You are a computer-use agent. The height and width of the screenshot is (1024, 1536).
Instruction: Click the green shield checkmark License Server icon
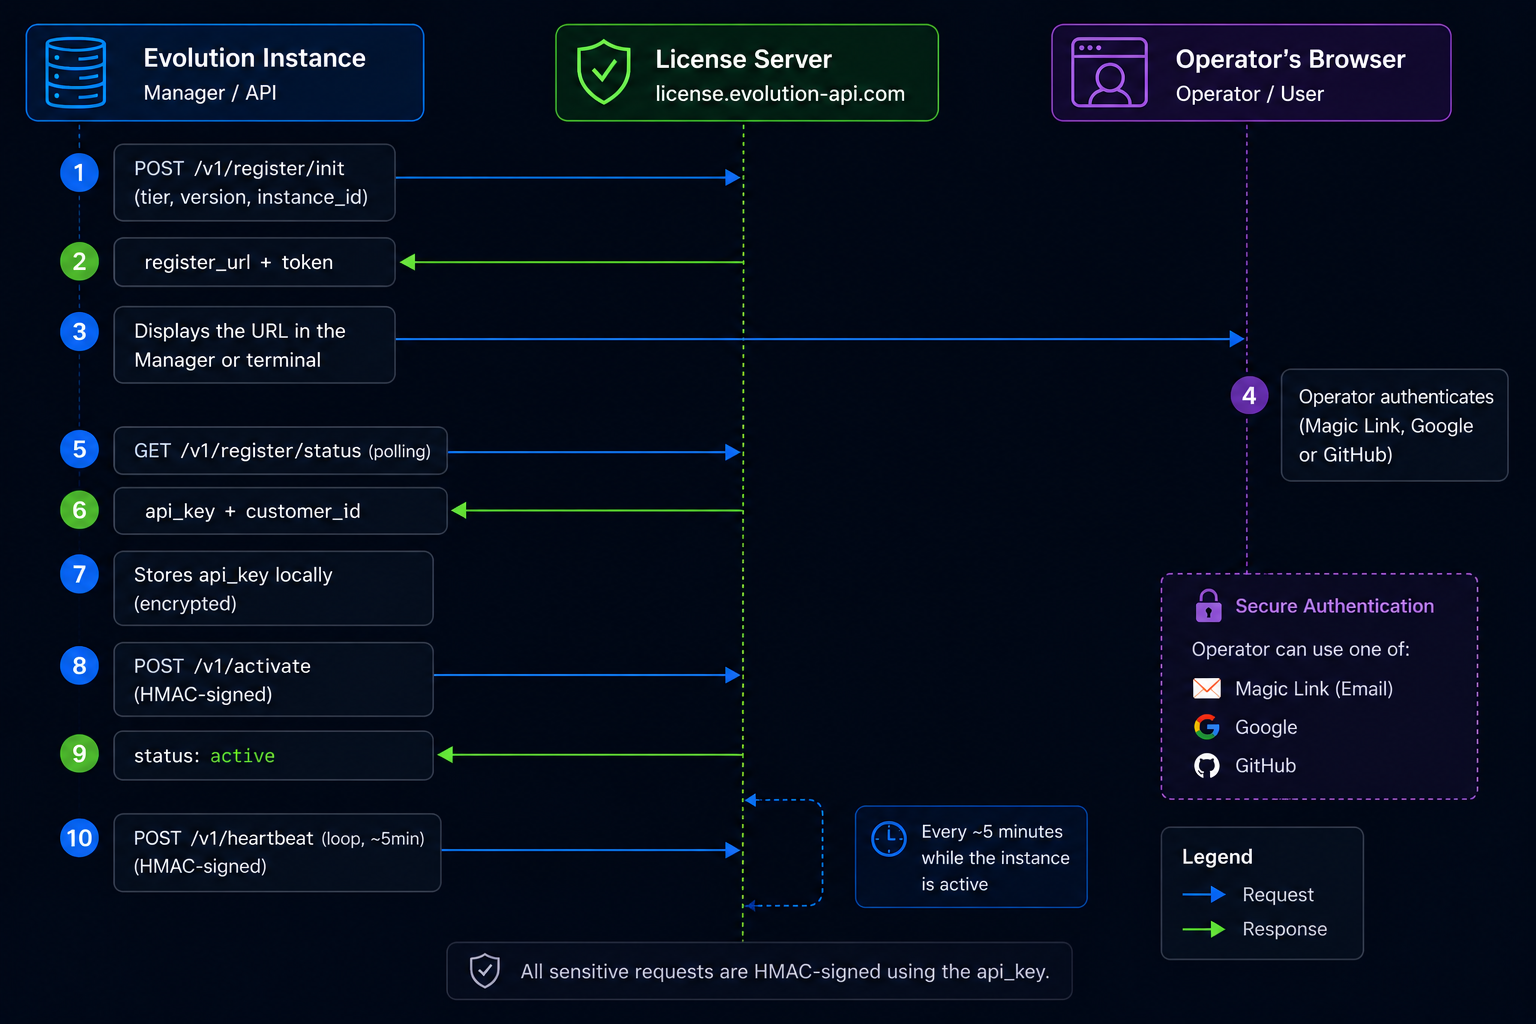[x=604, y=72]
